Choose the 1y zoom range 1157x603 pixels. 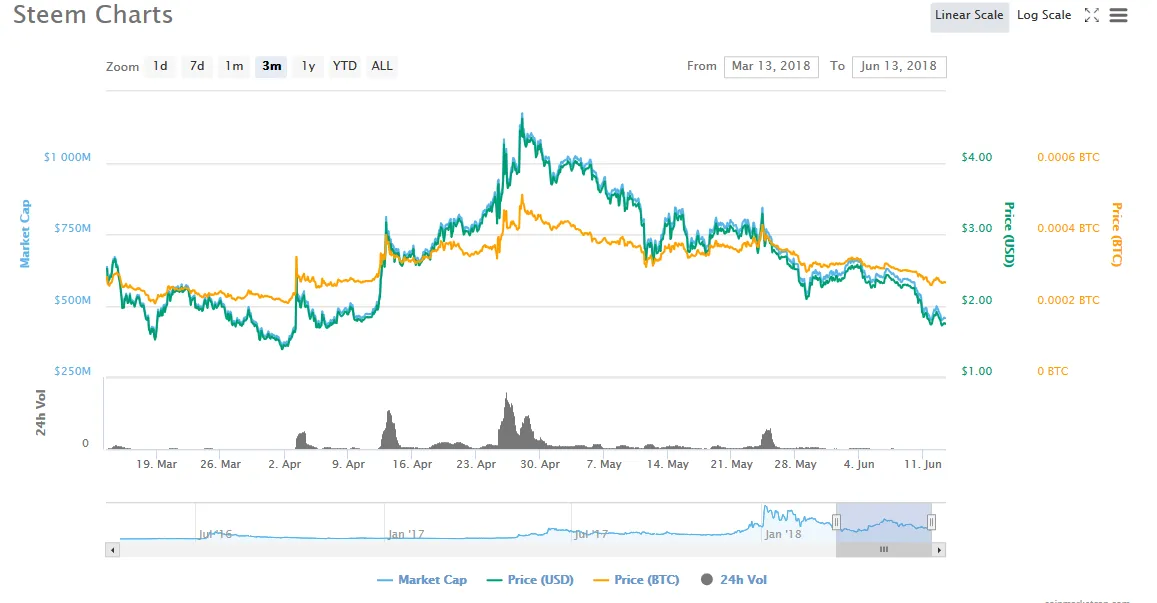pos(308,66)
